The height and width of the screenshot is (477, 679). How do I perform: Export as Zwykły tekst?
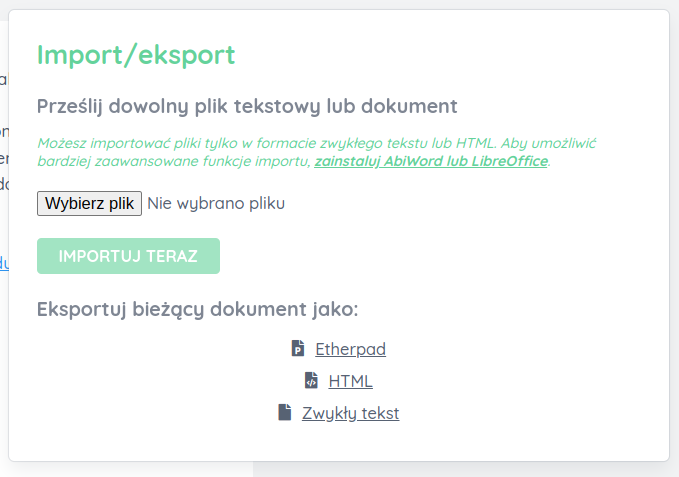[x=350, y=413]
